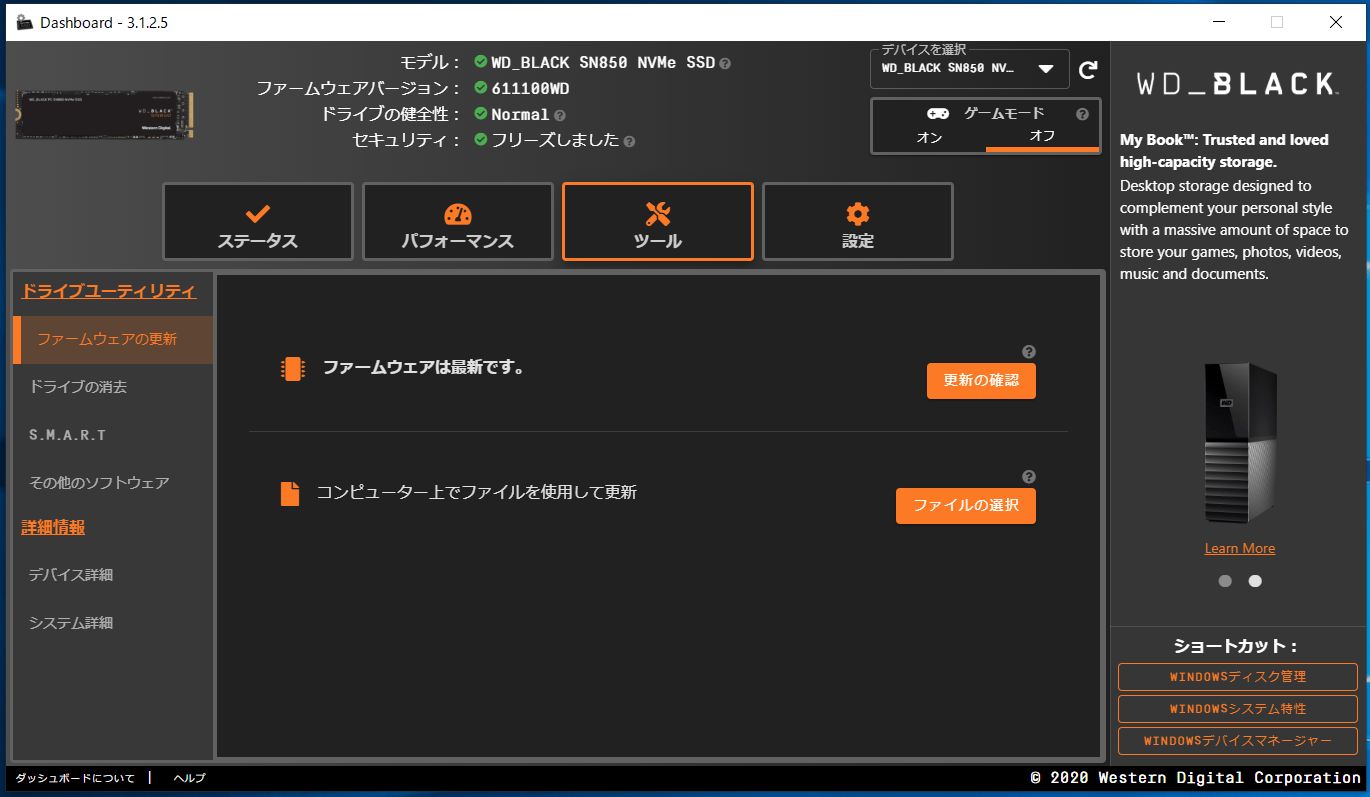Select ファームウェアの更新 in sidebar
Image resolution: width=1370 pixels, height=797 pixels.
point(113,339)
